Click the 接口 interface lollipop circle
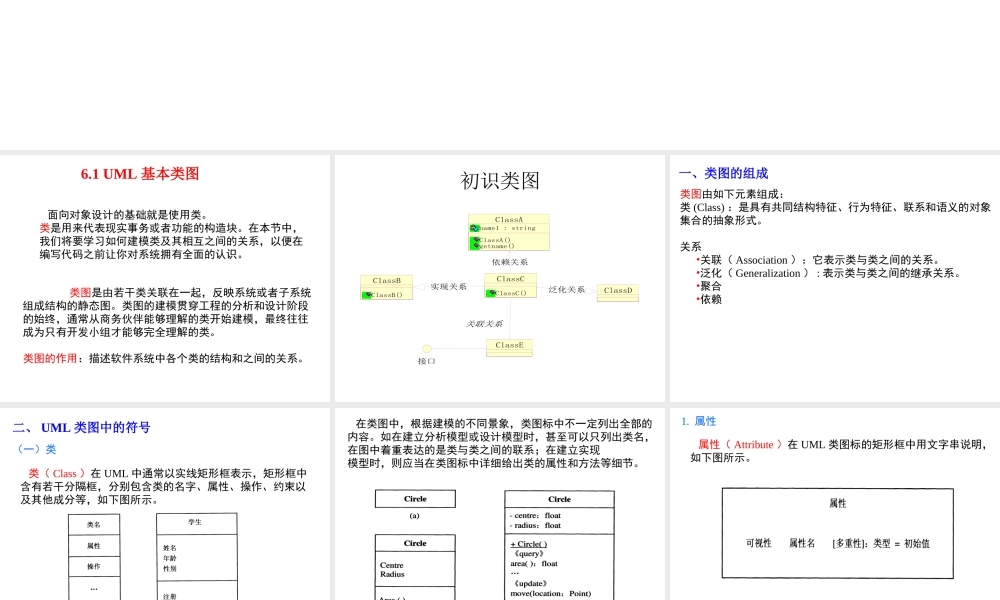The height and width of the screenshot is (600, 1000). (x=427, y=348)
